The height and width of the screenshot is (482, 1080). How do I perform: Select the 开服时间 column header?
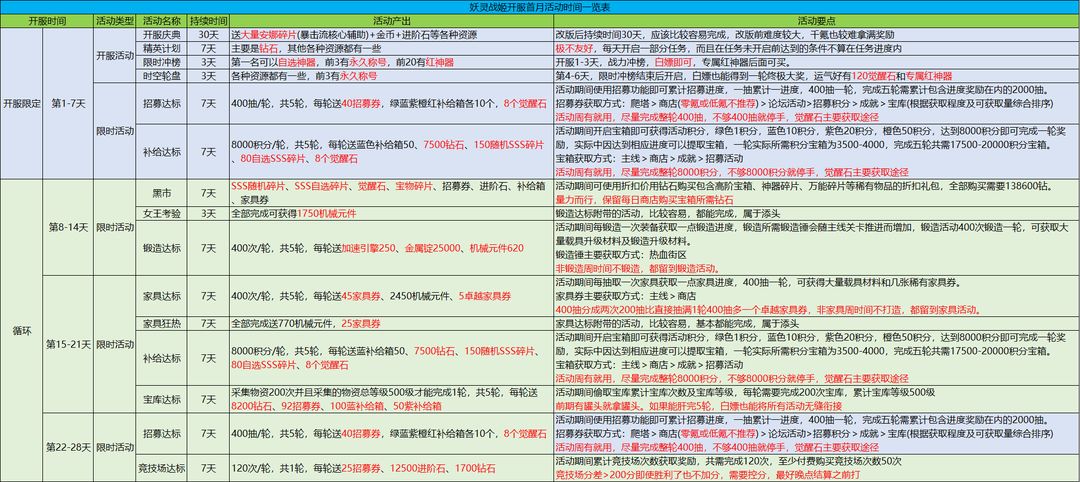pos(47,21)
